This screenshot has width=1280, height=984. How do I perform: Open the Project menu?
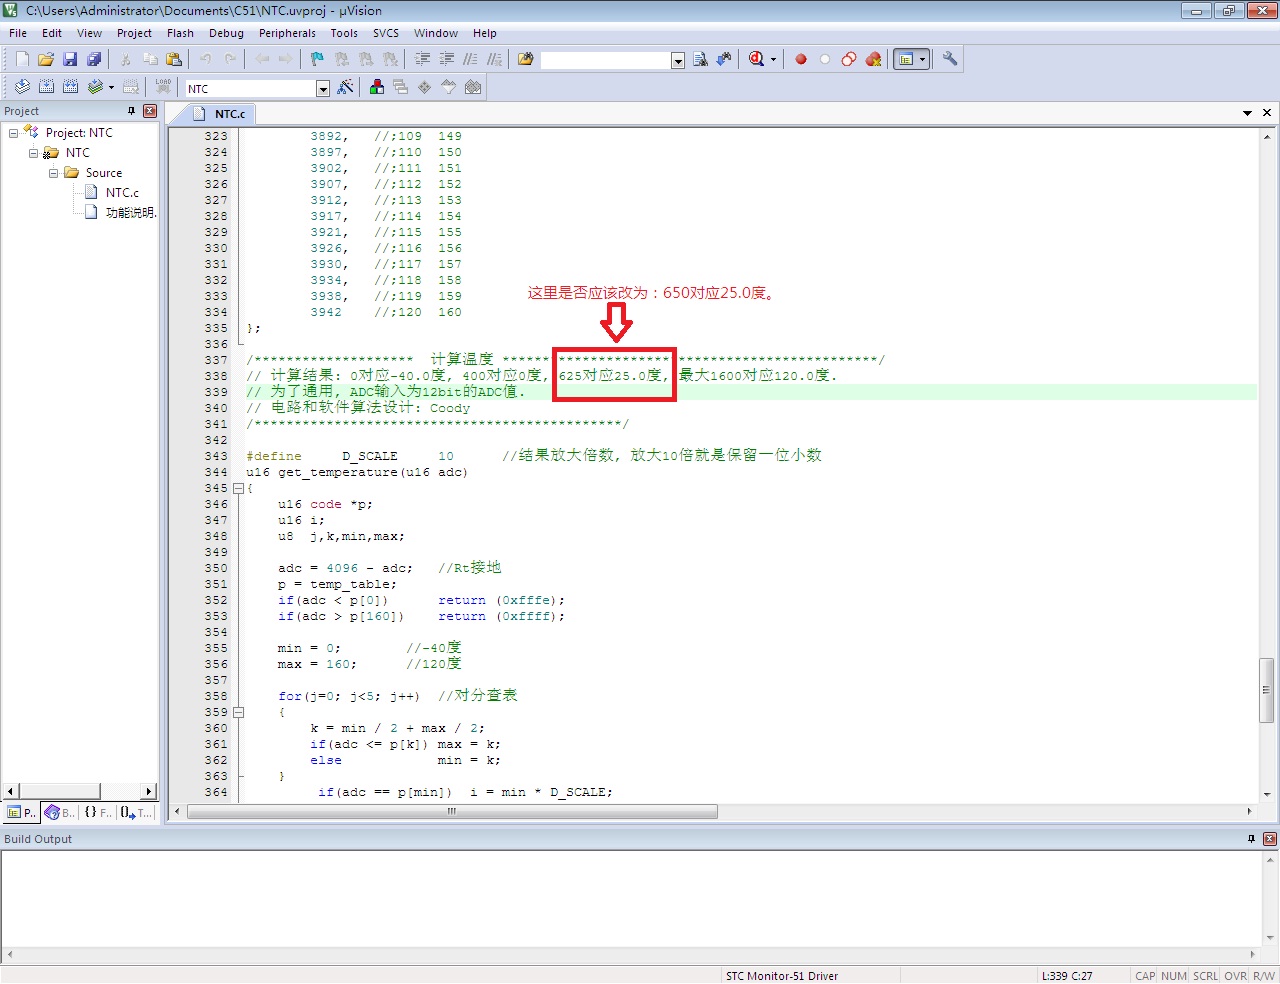pyautogui.click(x=134, y=33)
